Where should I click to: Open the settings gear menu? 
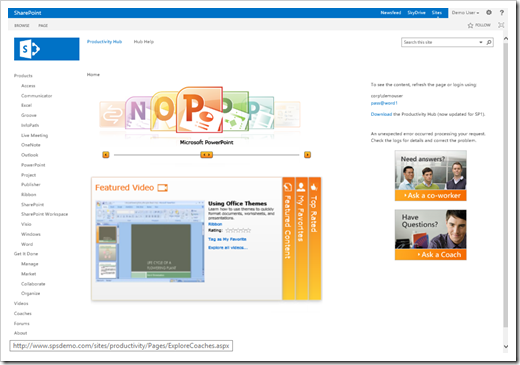pos(489,13)
